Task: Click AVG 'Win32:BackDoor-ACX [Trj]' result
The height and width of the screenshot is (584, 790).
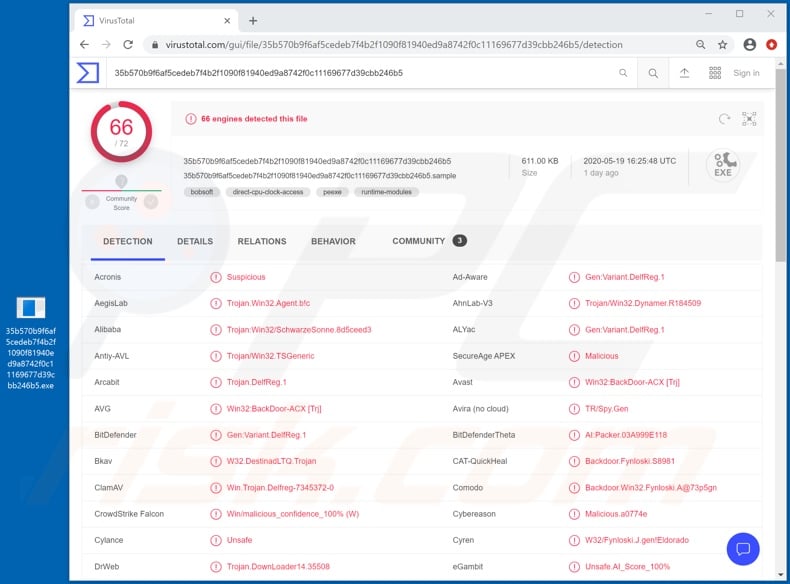Action: pos(274,409)
